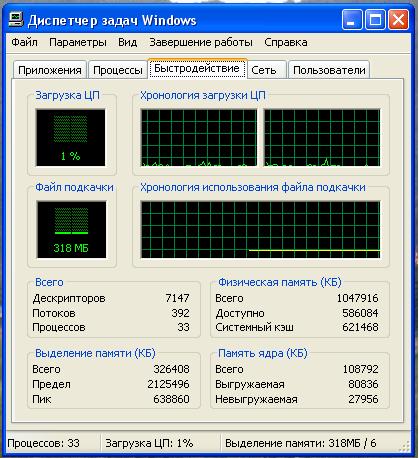Click status bar Выделение памяти: 318МБ entry

coord(301,443)
